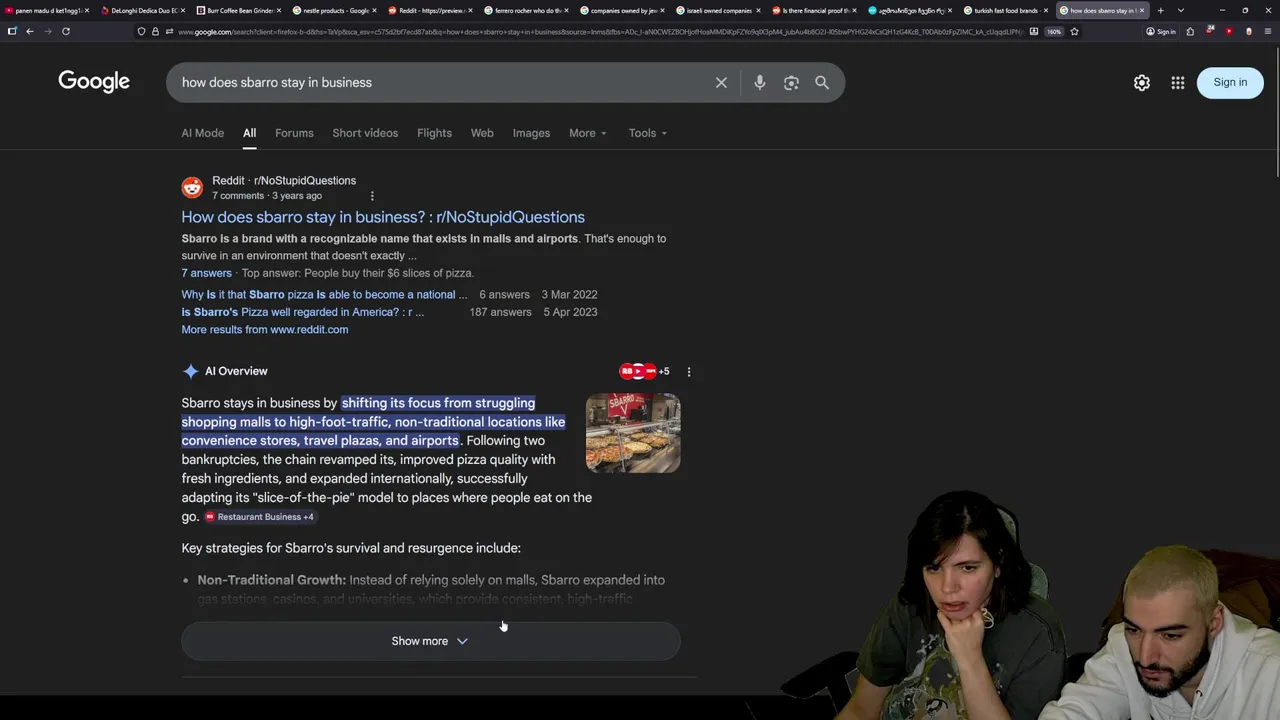Switch to 'panen madu' YouTube browser tab

point(48,10)
